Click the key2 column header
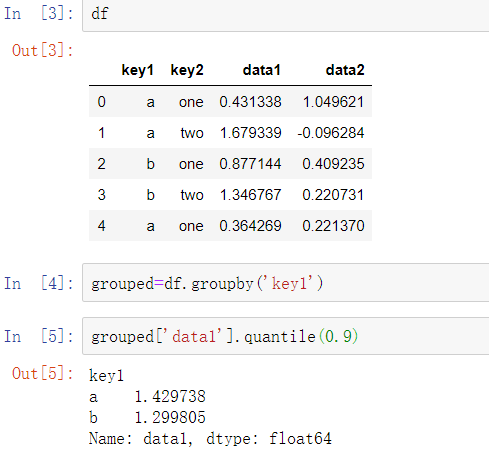 pyautogui.click(x=187, y=70)
